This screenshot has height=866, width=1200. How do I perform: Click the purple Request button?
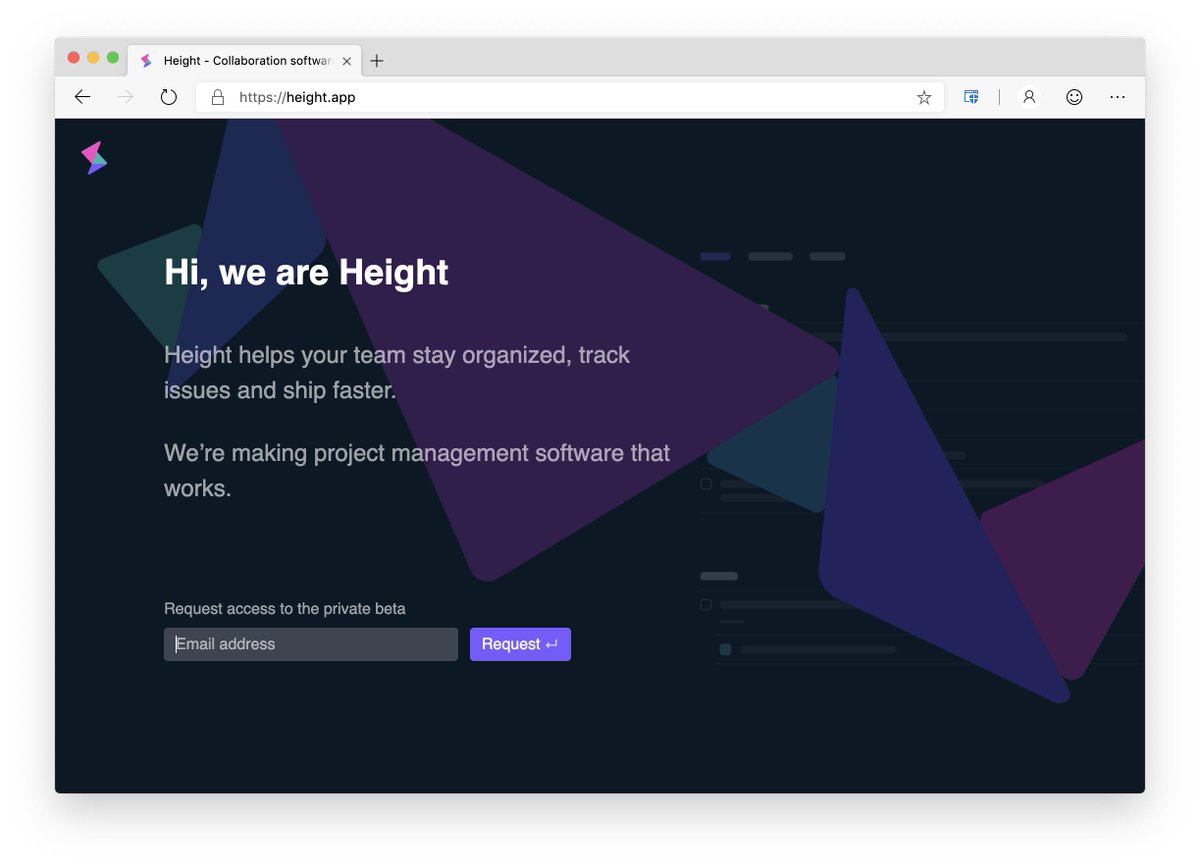pos(520,644)
